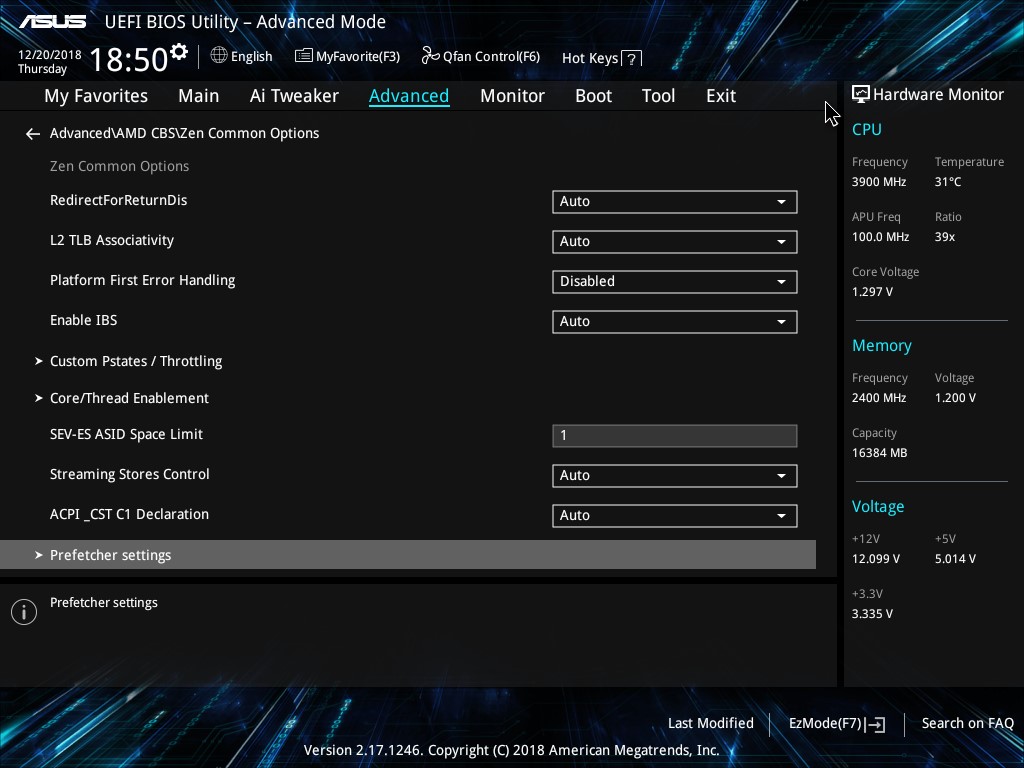Expand Custom Pstates / Throttling submenu
Screen dimensions: 1024x768
click(x=136, y=361)
